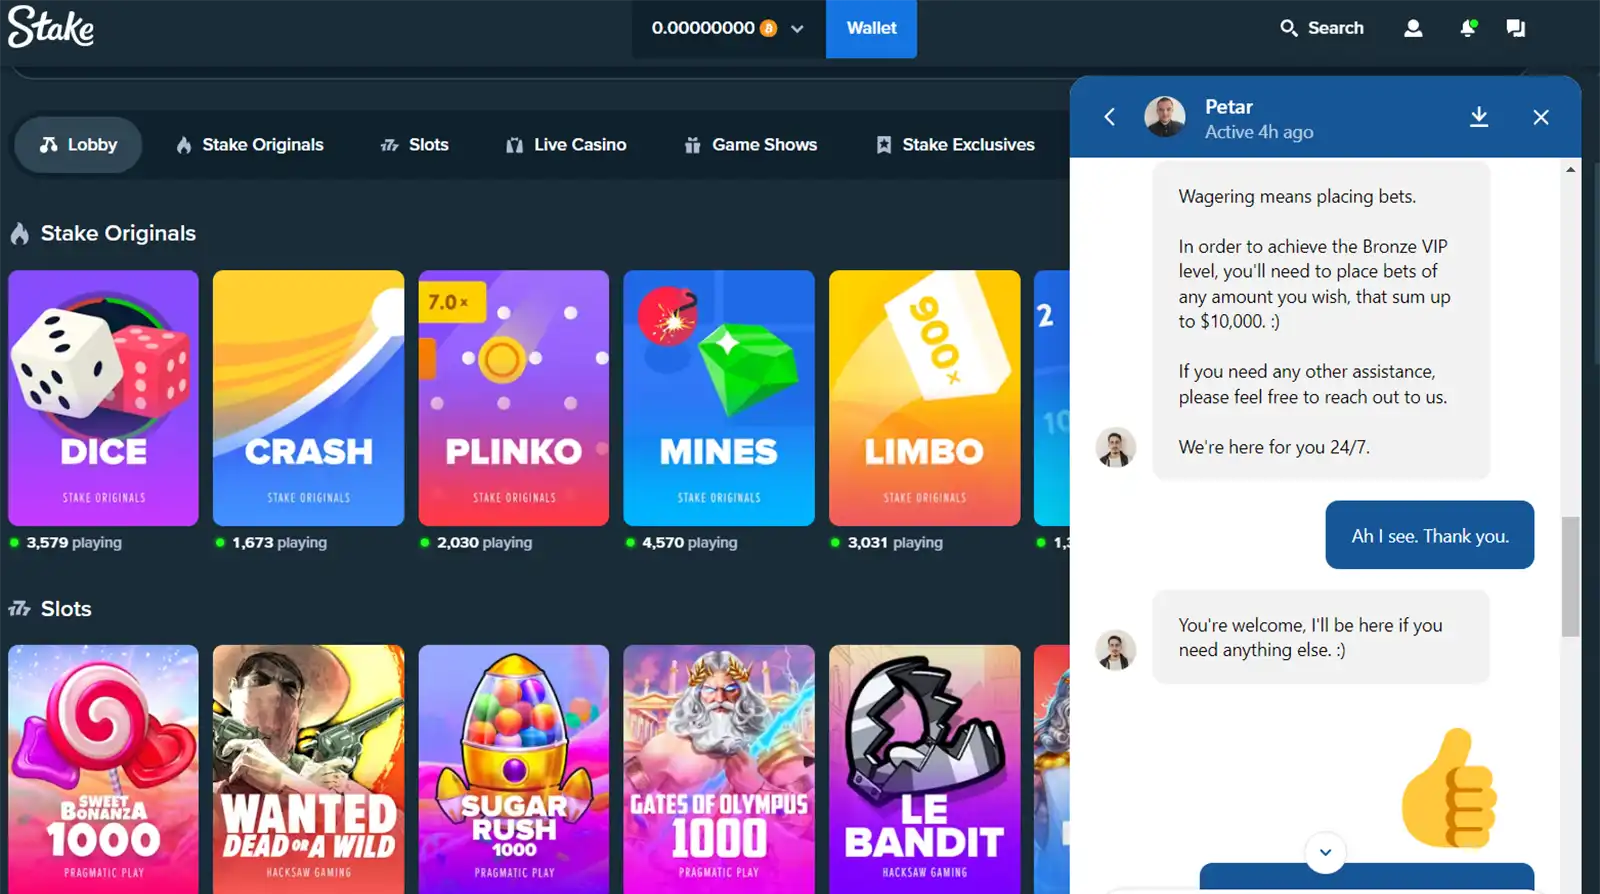1600x894 pixels.
Task: Open the Crash game thumbnail
Action: (x=309, y=398)
